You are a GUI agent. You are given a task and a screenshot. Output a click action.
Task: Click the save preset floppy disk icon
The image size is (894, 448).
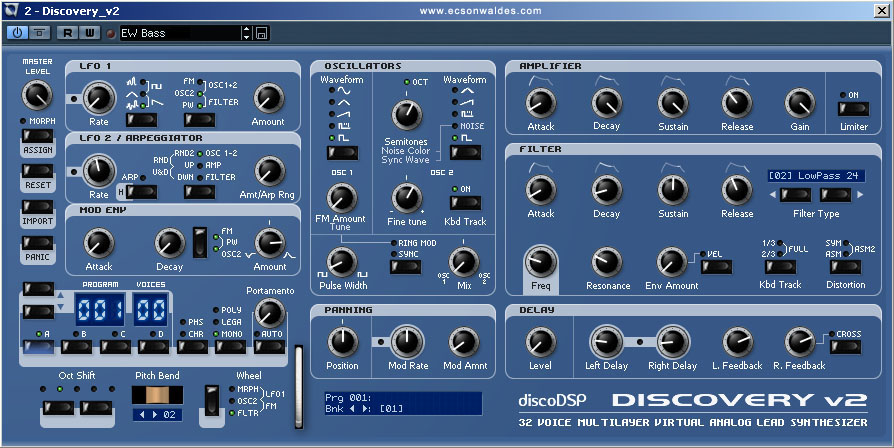coord(262,33)
